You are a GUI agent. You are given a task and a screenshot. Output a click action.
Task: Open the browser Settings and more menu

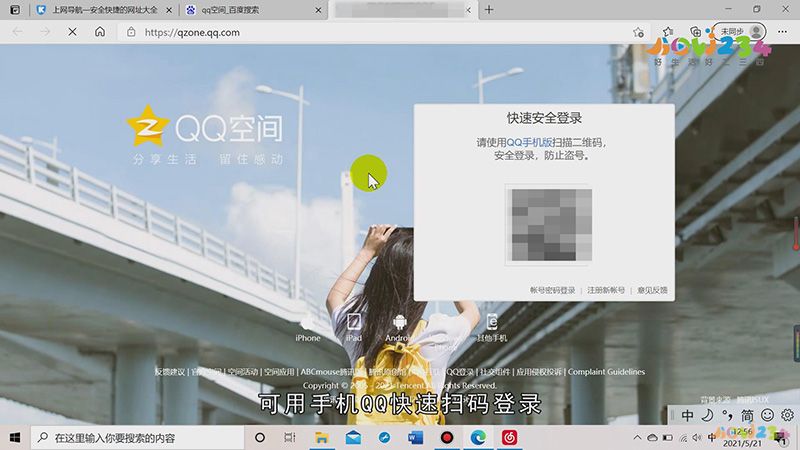783,32
